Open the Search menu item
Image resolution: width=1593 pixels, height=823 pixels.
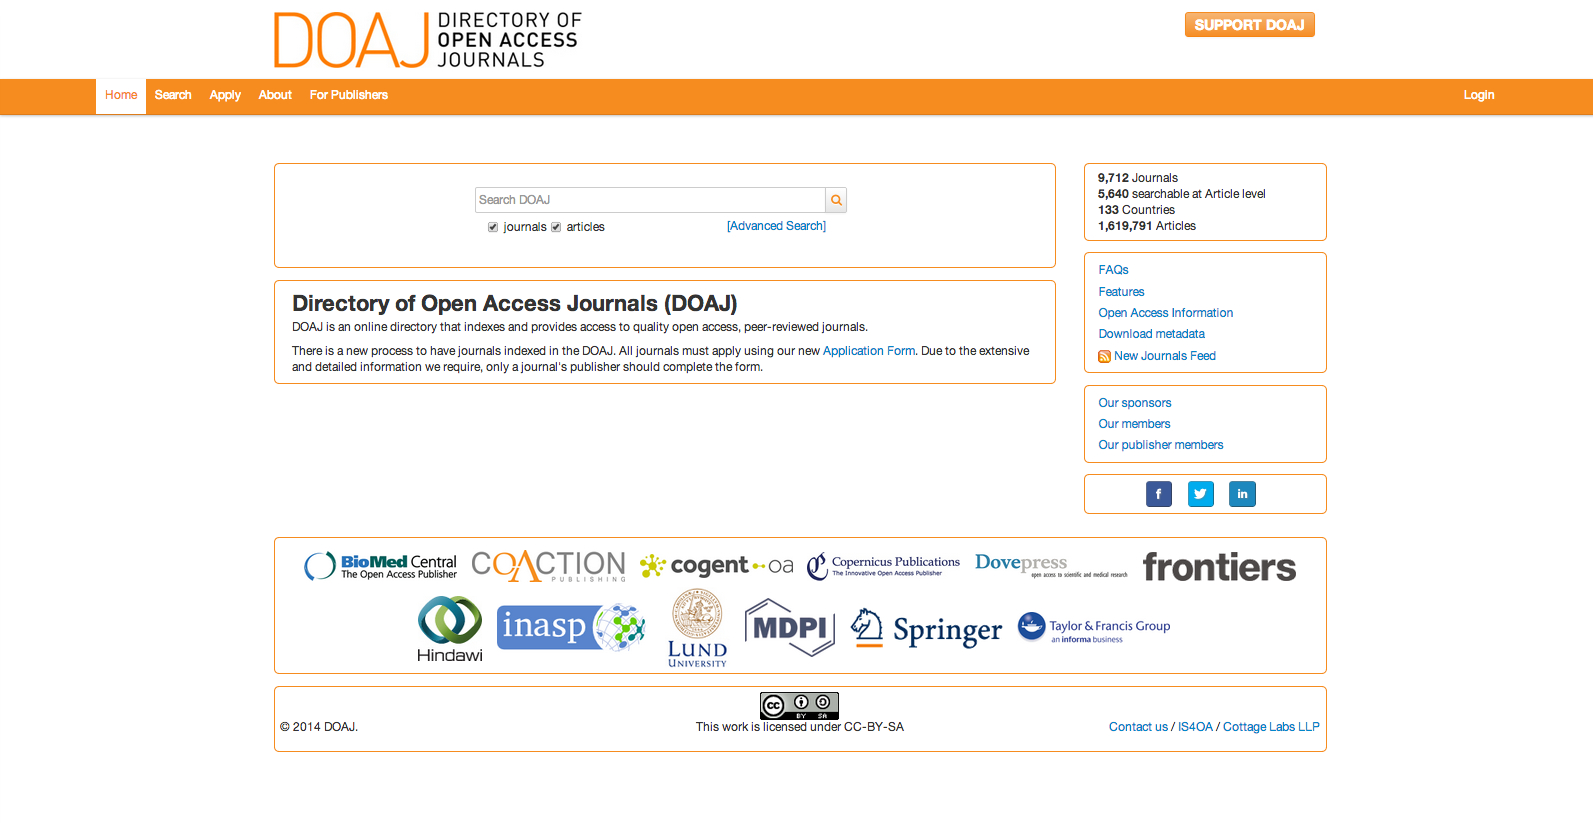tap(173, 96)
